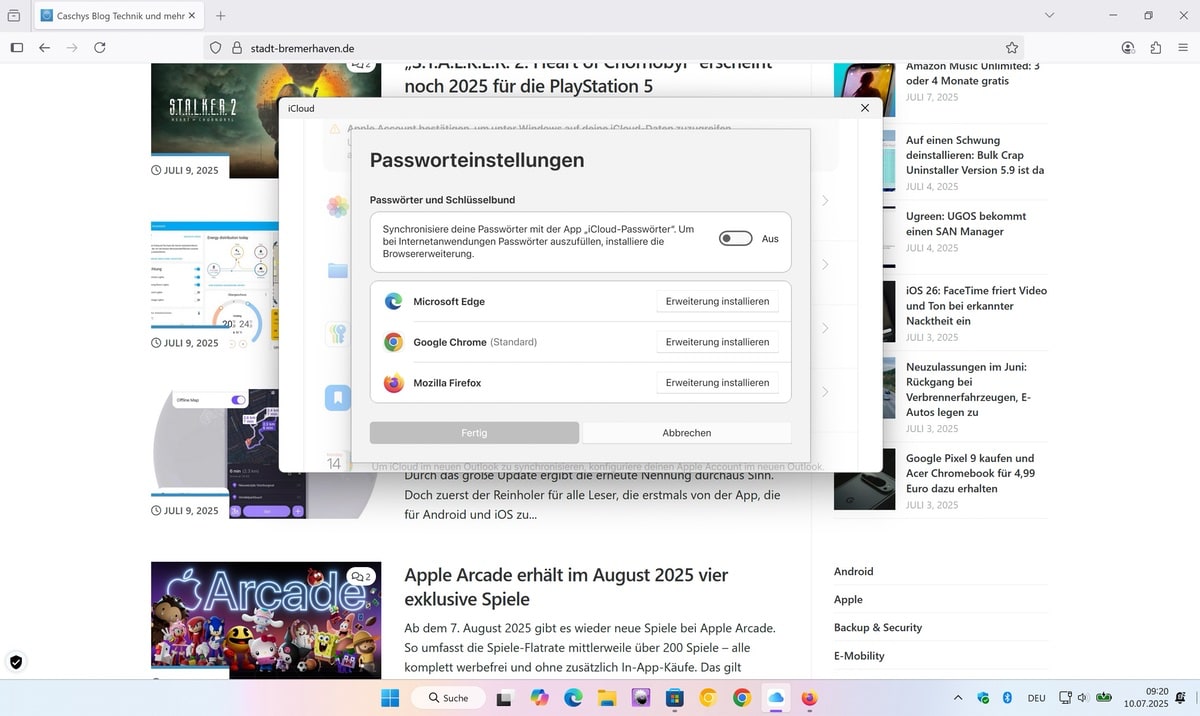Install extension for Google Chrome
Screen dimensions: 1200x716
(x=717, y=342)
